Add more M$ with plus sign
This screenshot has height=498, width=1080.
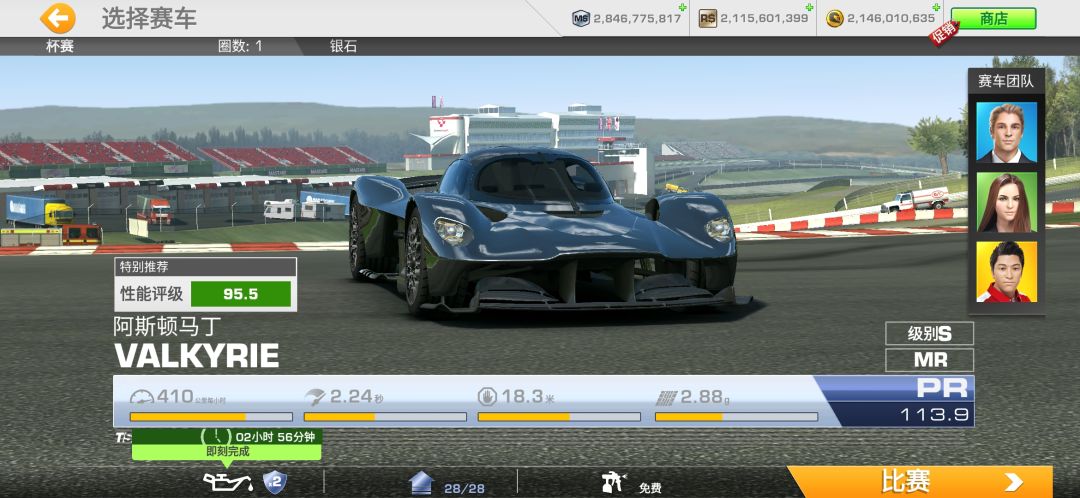point(682,8)
